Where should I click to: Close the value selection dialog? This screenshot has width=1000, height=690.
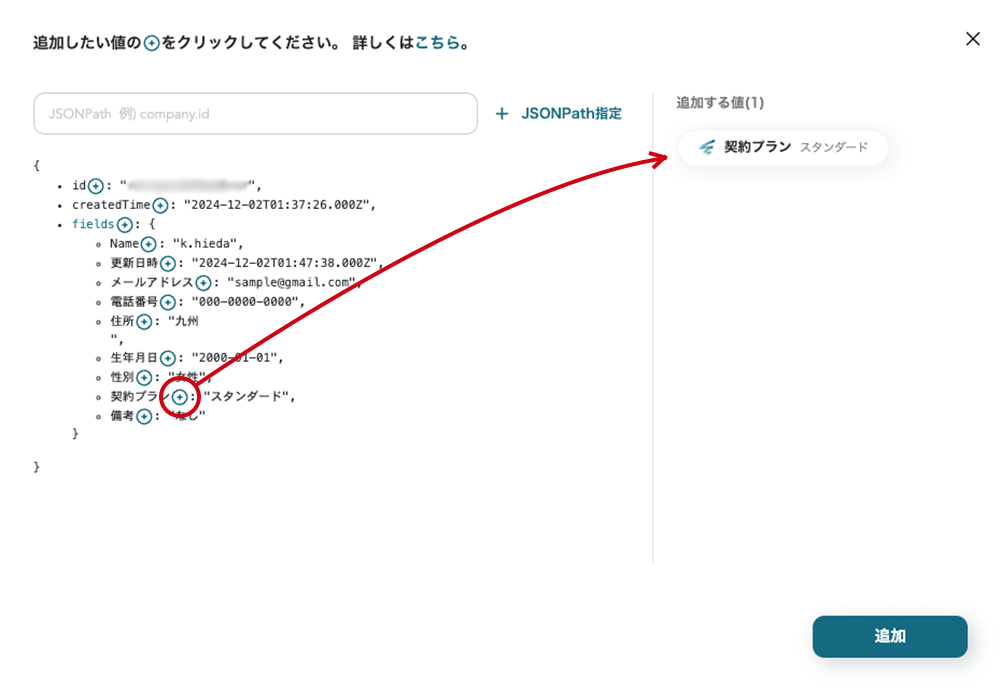tap(973, 39)
